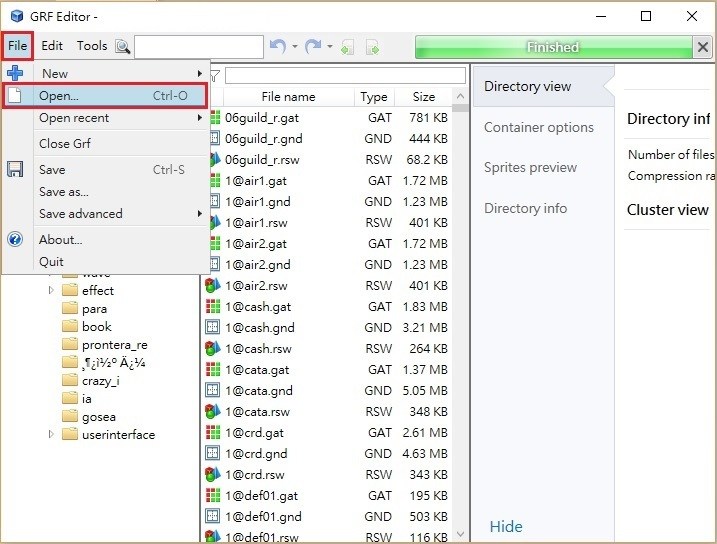Select the book folder
The height and width of the screenshot is (544, 717).
point(96,326)
